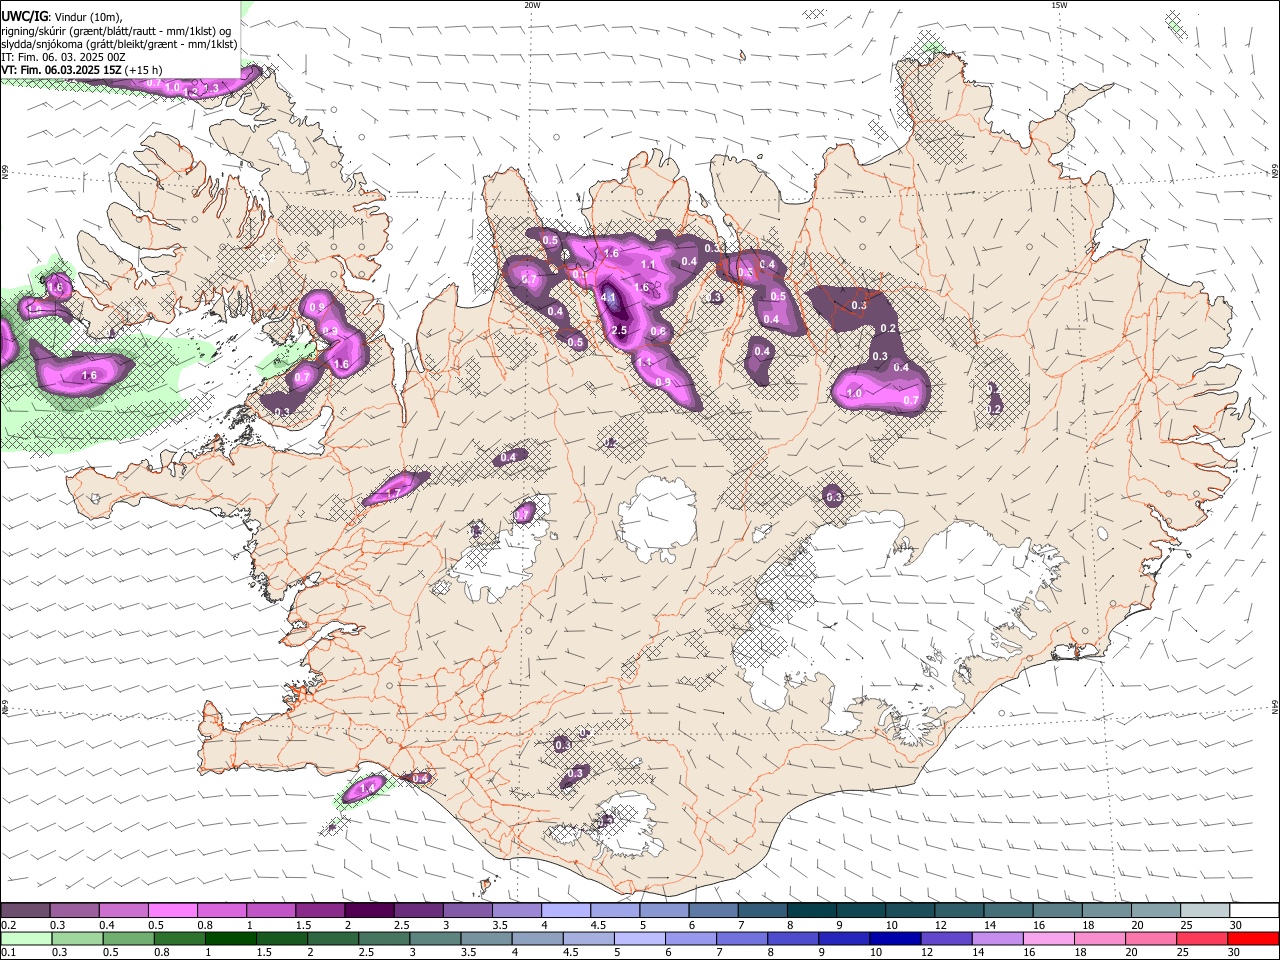
Task: Click the N64 latitude label on right edge
Action: pyautogui.click(x=1275, y=706)
